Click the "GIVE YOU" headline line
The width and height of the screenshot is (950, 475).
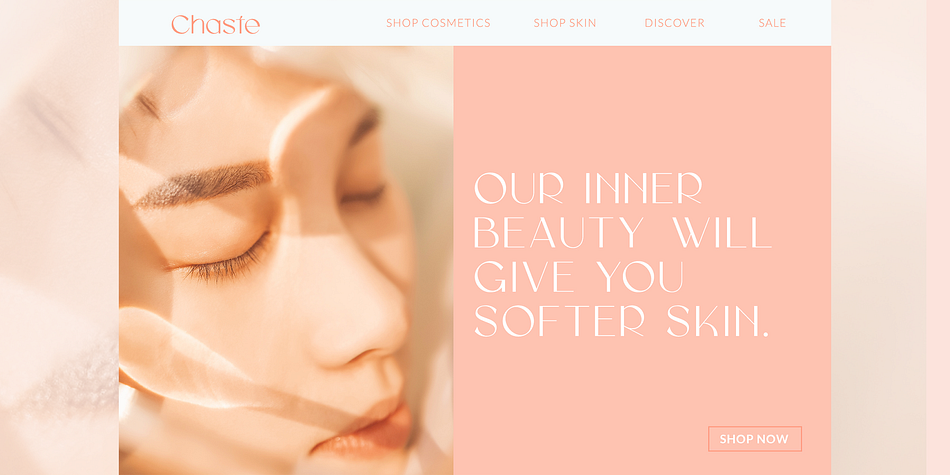coord(579,277)
